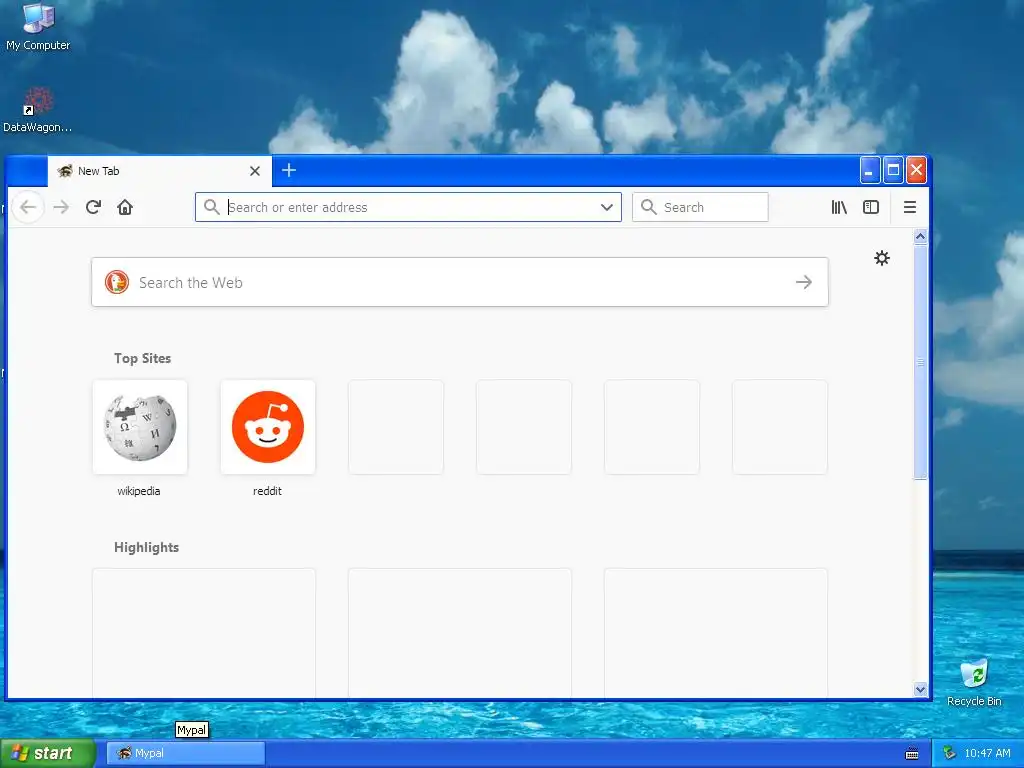1024x768 pixels.
Task: Click the reddit label under tile
Action: pyautogui.click(x=267, y=491)
